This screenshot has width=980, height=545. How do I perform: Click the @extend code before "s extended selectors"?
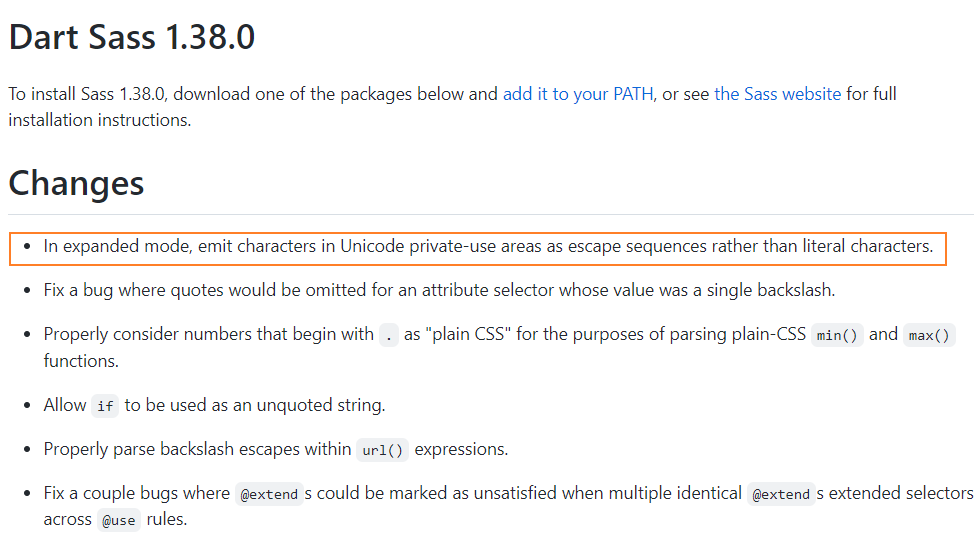pyautogui.click(x=781, y=494)
